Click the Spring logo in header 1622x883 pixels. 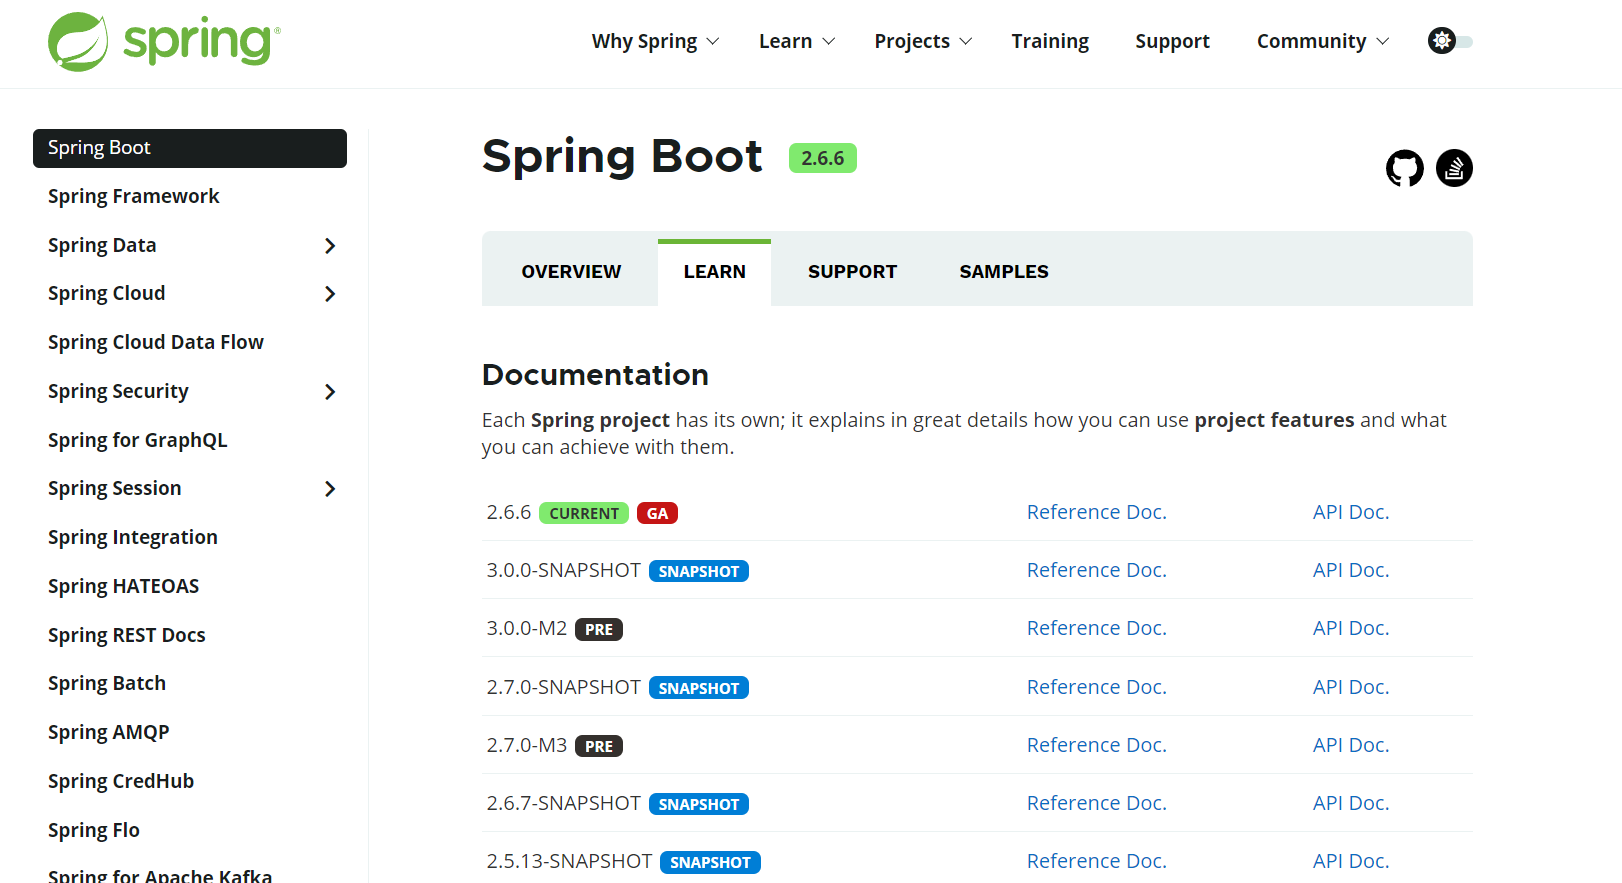point(164,42)
